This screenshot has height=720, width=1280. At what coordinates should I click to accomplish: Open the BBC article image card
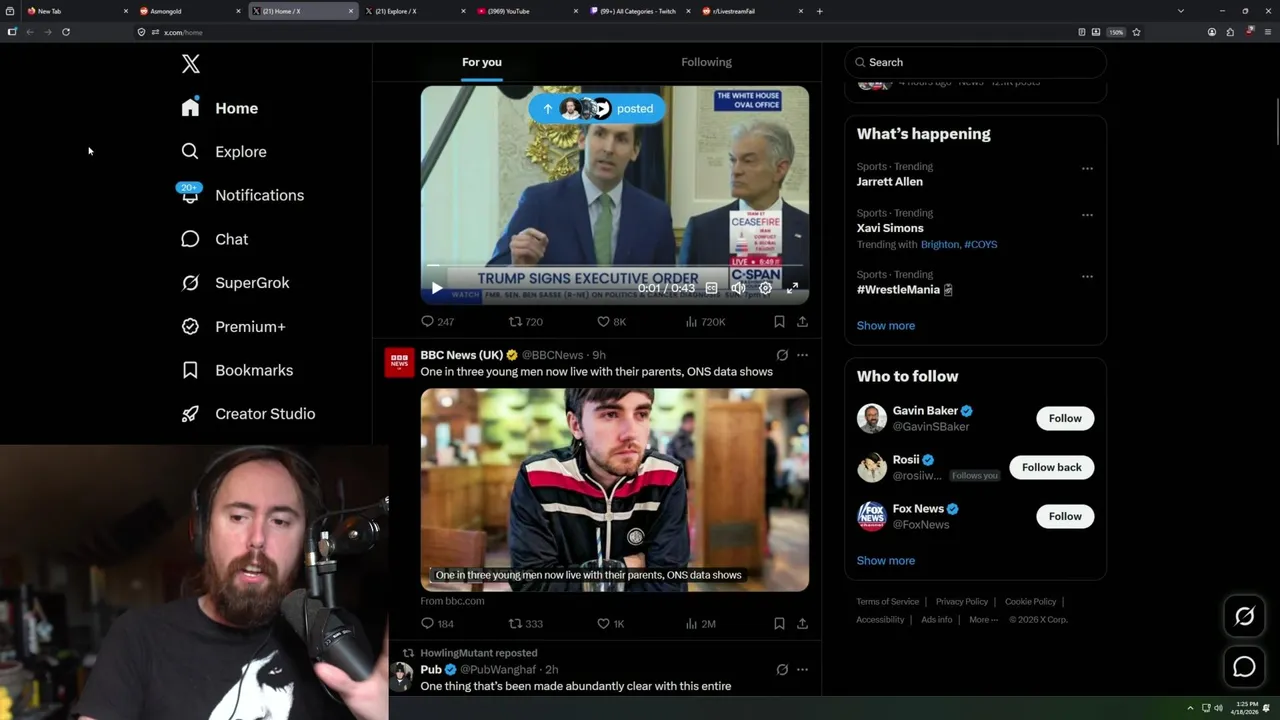615,490
